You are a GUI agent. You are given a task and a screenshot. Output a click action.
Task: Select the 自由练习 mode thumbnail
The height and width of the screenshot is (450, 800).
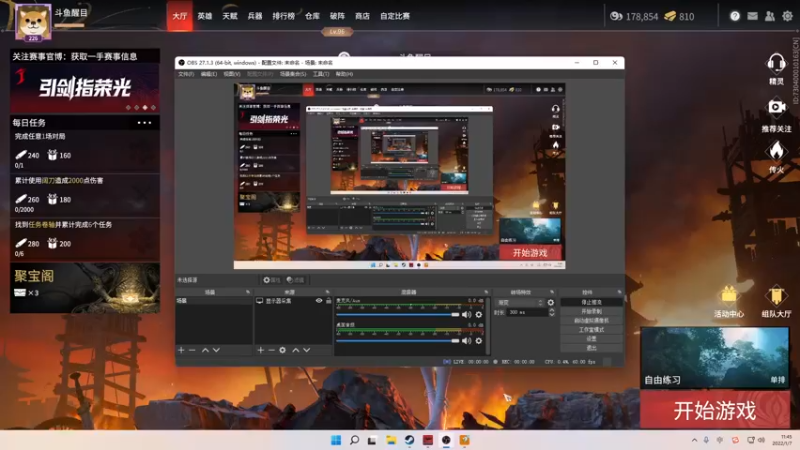point(715,357)
